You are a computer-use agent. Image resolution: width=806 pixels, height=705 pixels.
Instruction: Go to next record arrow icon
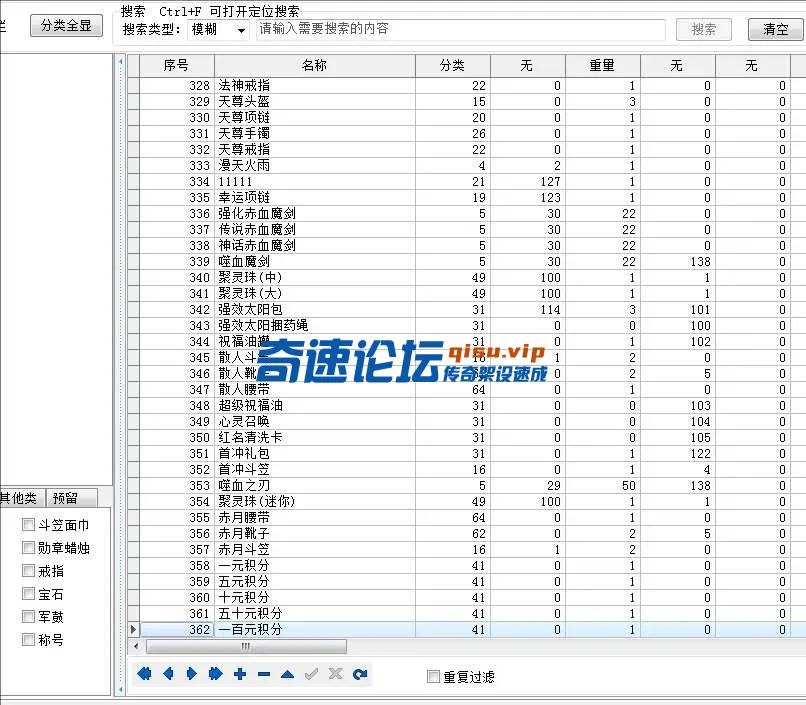[x=192, y=673]
